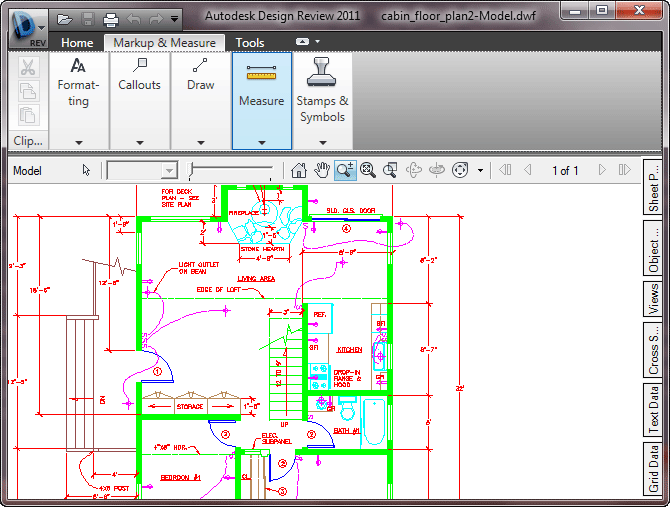Expand the Draw dropdown arrow
Image resolution: width=670 pixels, height=507 pixels.
[x=201, y=143]
